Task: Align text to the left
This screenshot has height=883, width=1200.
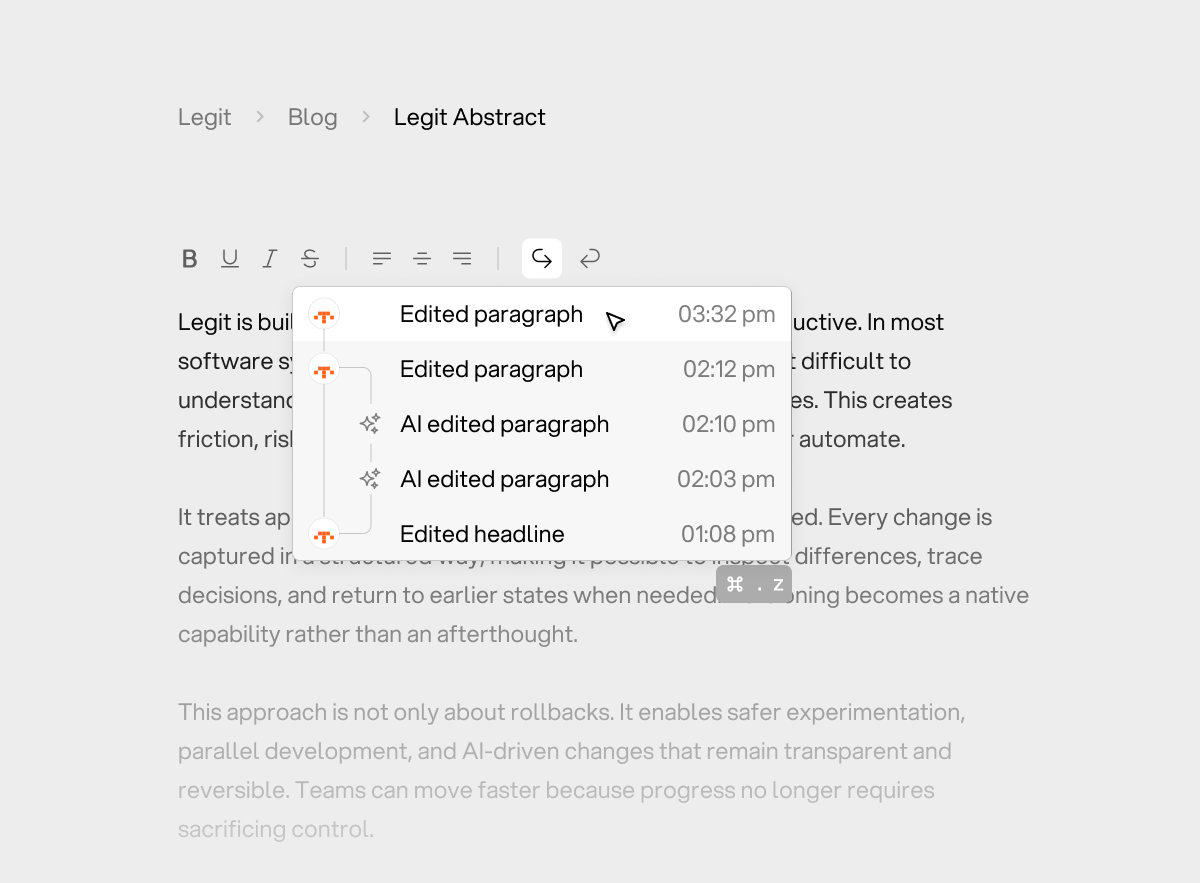Action: (382, 259)
